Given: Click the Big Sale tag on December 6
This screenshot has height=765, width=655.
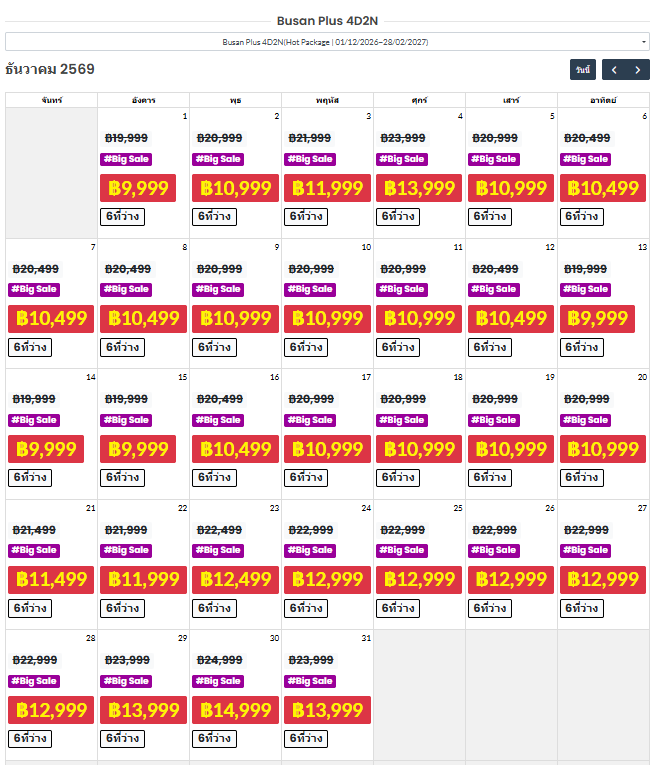Looking at the screenshot, I should coord(585,159).
